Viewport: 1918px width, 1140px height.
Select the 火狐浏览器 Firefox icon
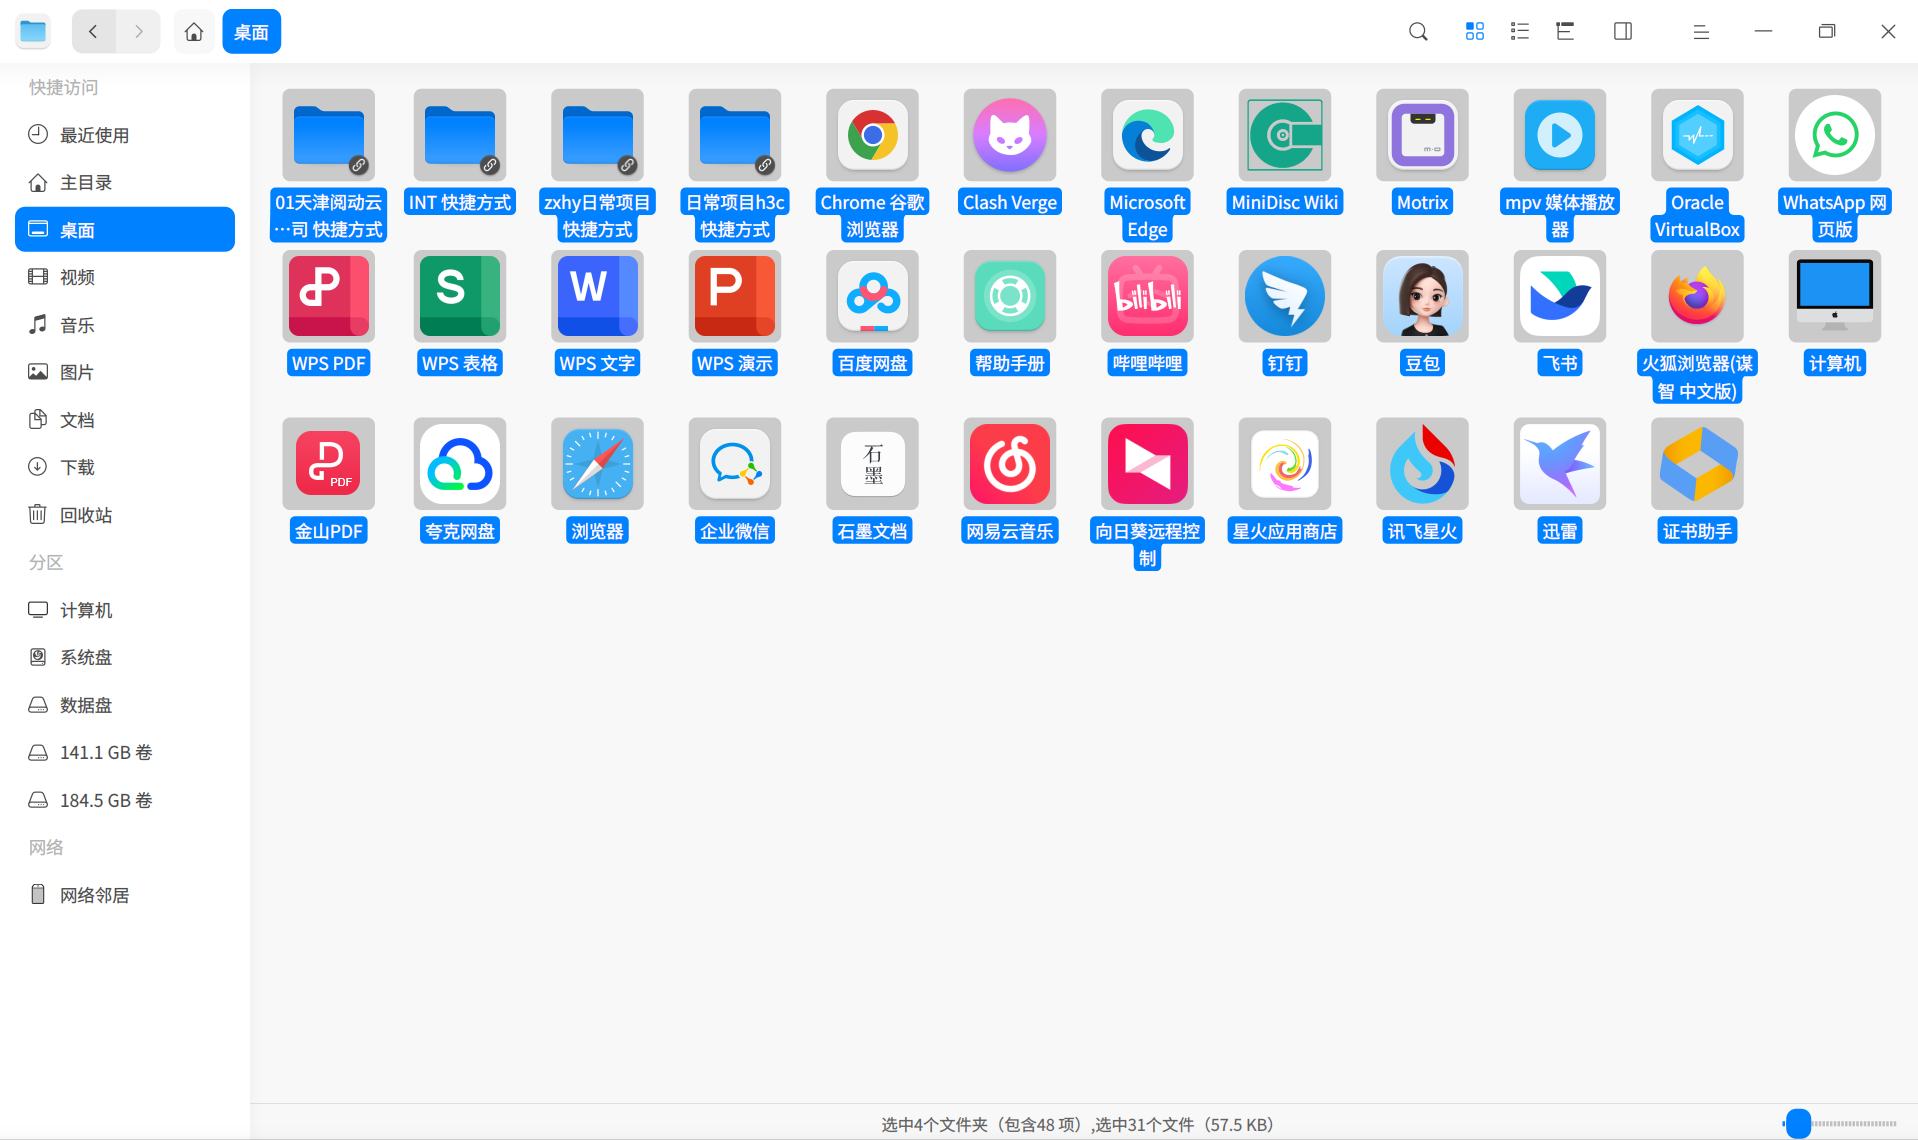[x=1697, y=296]
